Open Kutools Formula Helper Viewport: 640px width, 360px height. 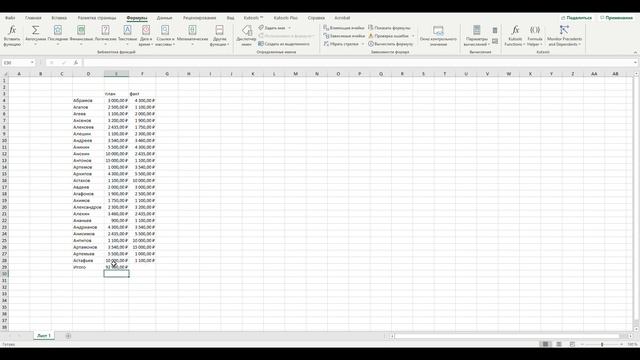click(x=535, y=35)
